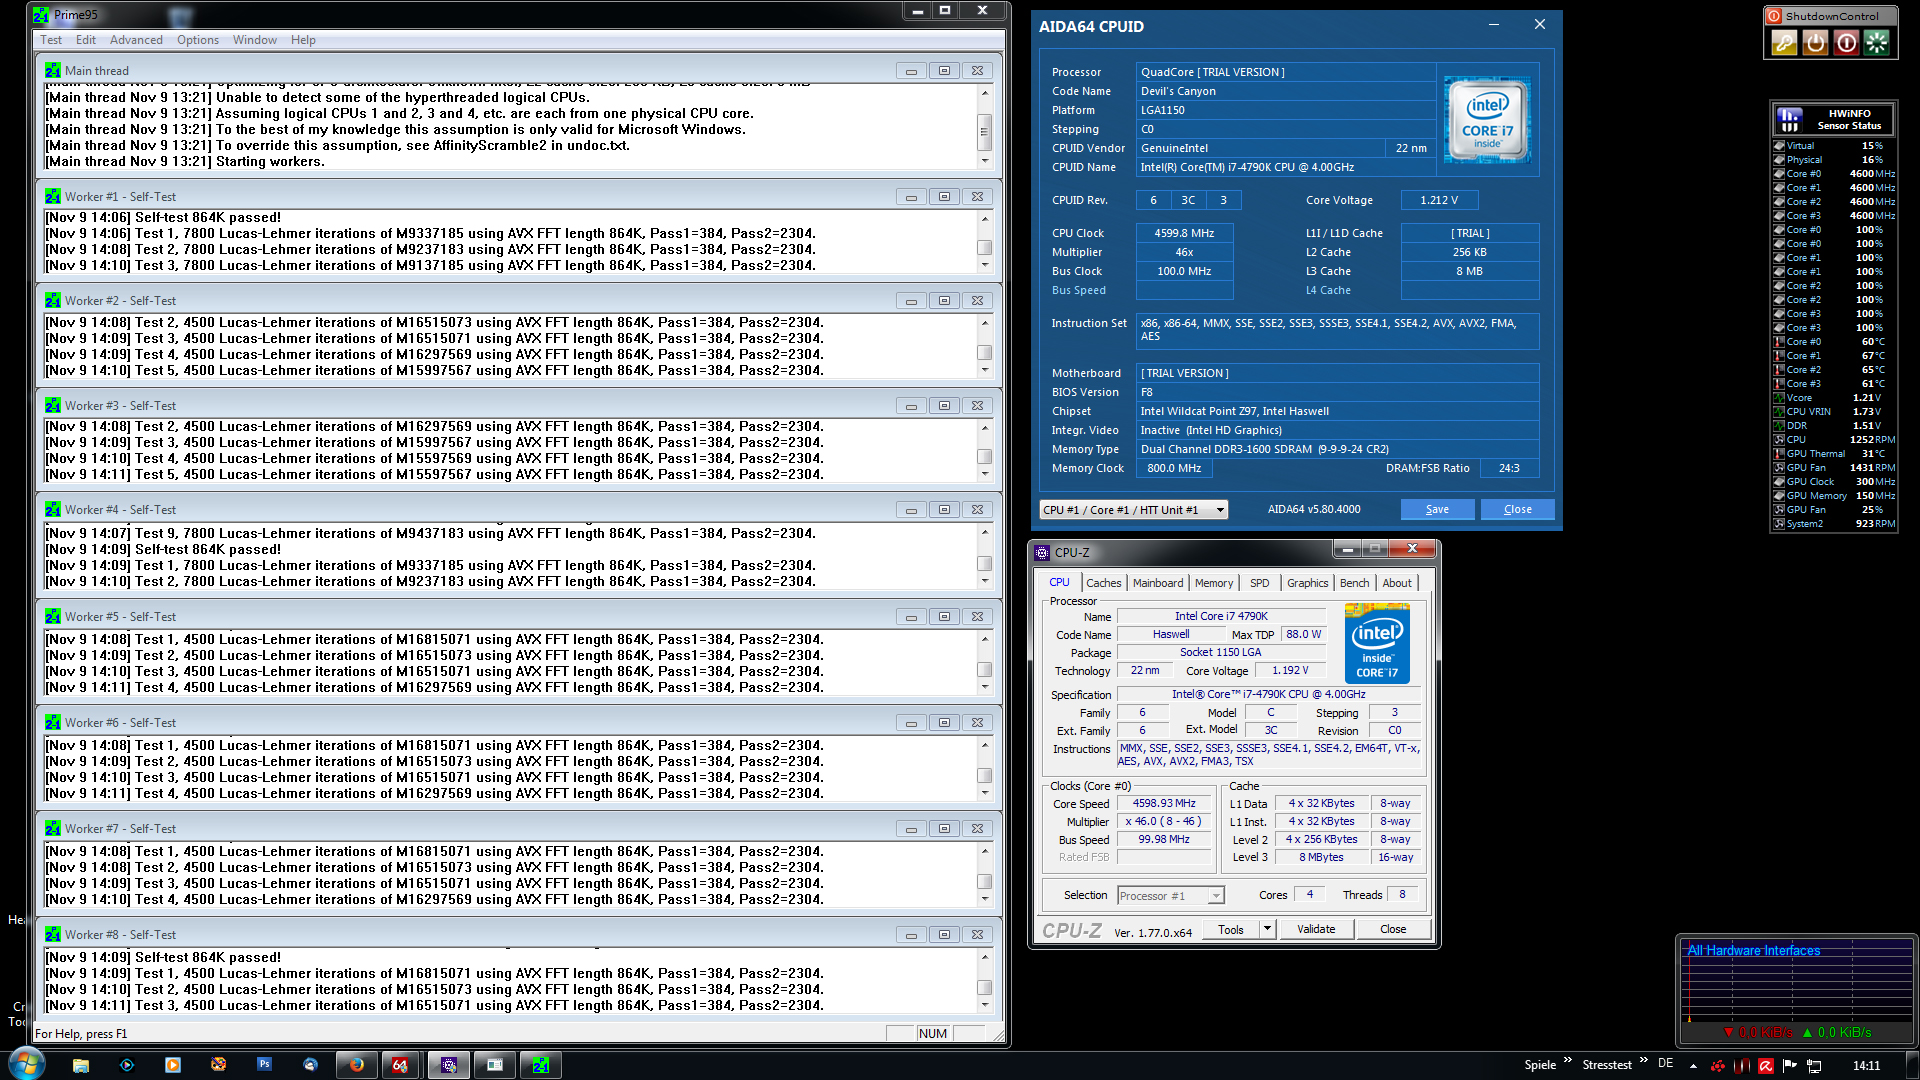Click the Prime95 taskbar icon
The width and height of the screenshot is (1920, 1080).
(541, 1065)
